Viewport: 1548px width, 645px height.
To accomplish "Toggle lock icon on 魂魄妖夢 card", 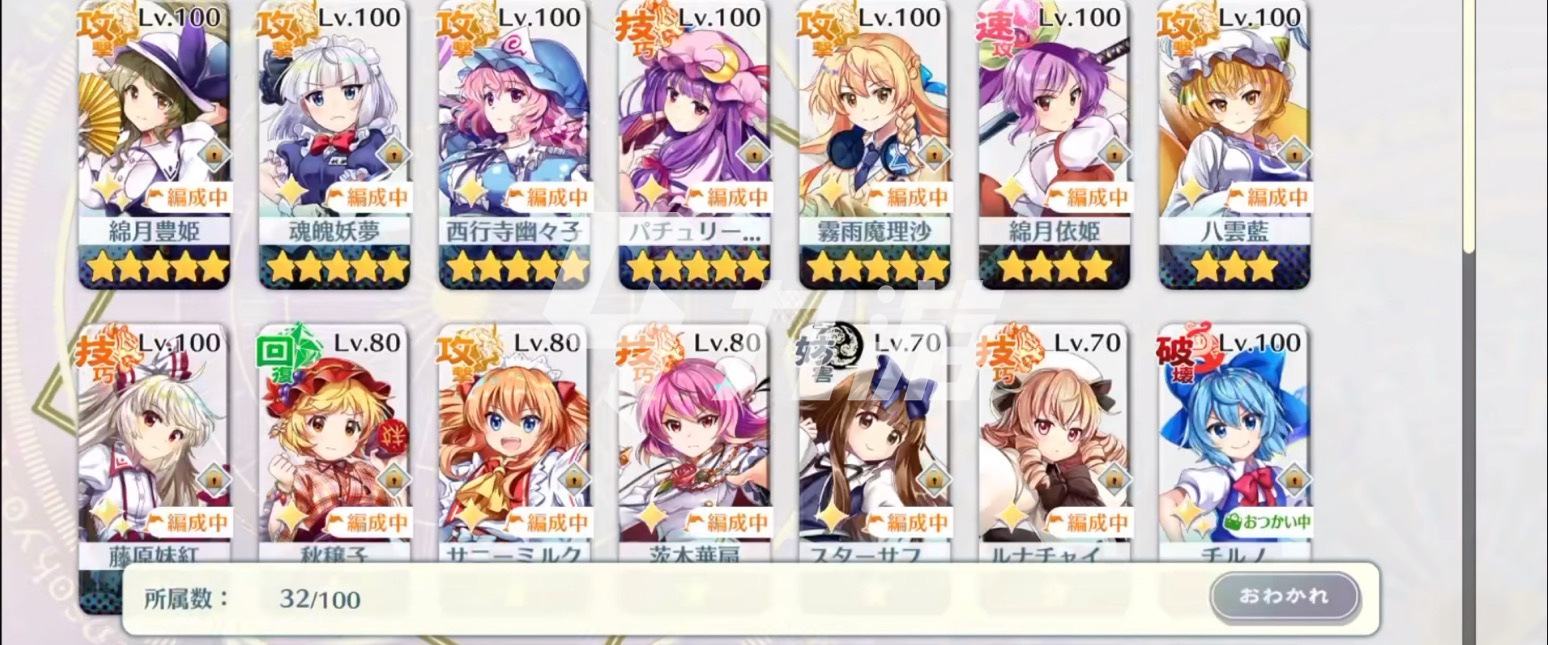I will (x=393, y=153).
